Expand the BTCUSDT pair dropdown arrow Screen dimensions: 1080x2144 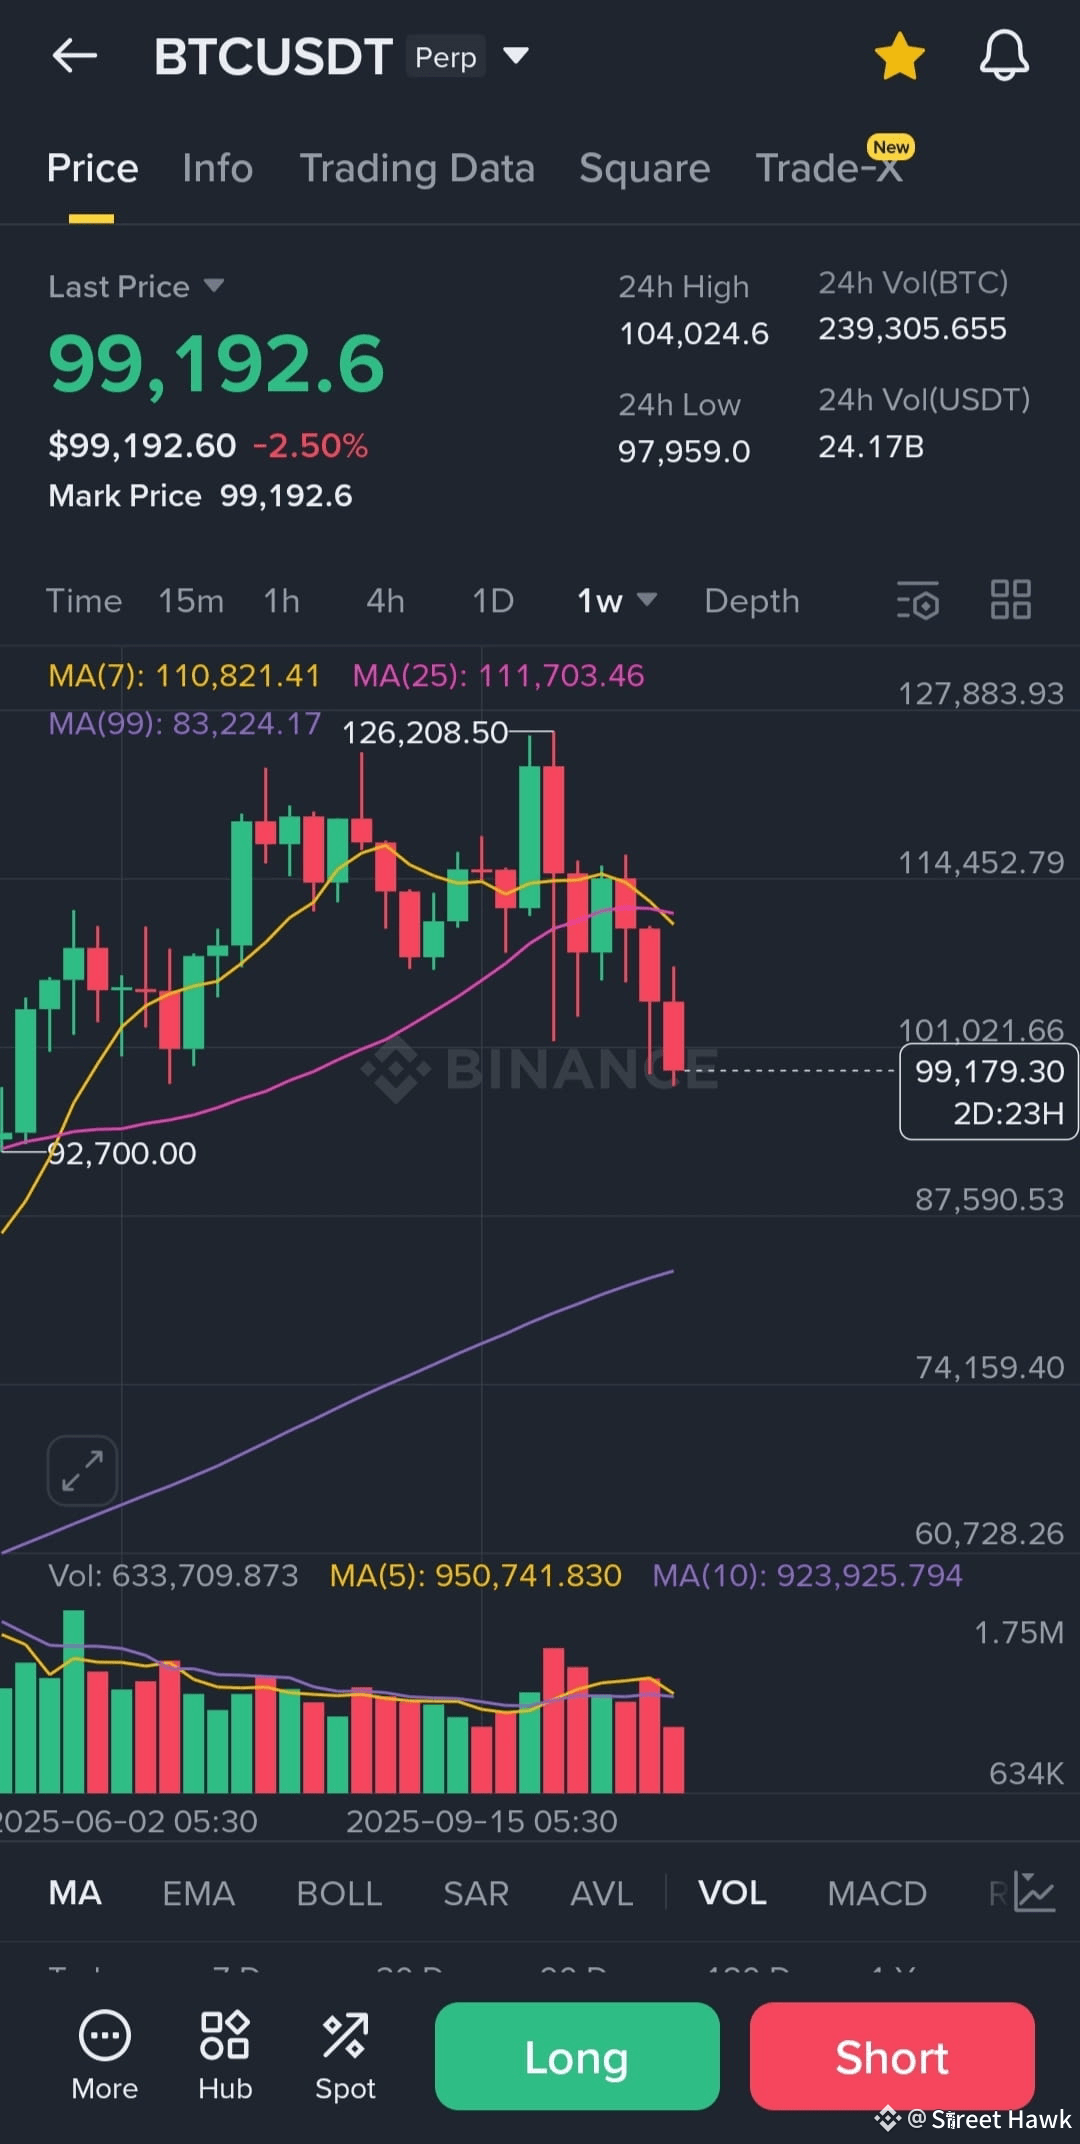click(x=516, y=55)
